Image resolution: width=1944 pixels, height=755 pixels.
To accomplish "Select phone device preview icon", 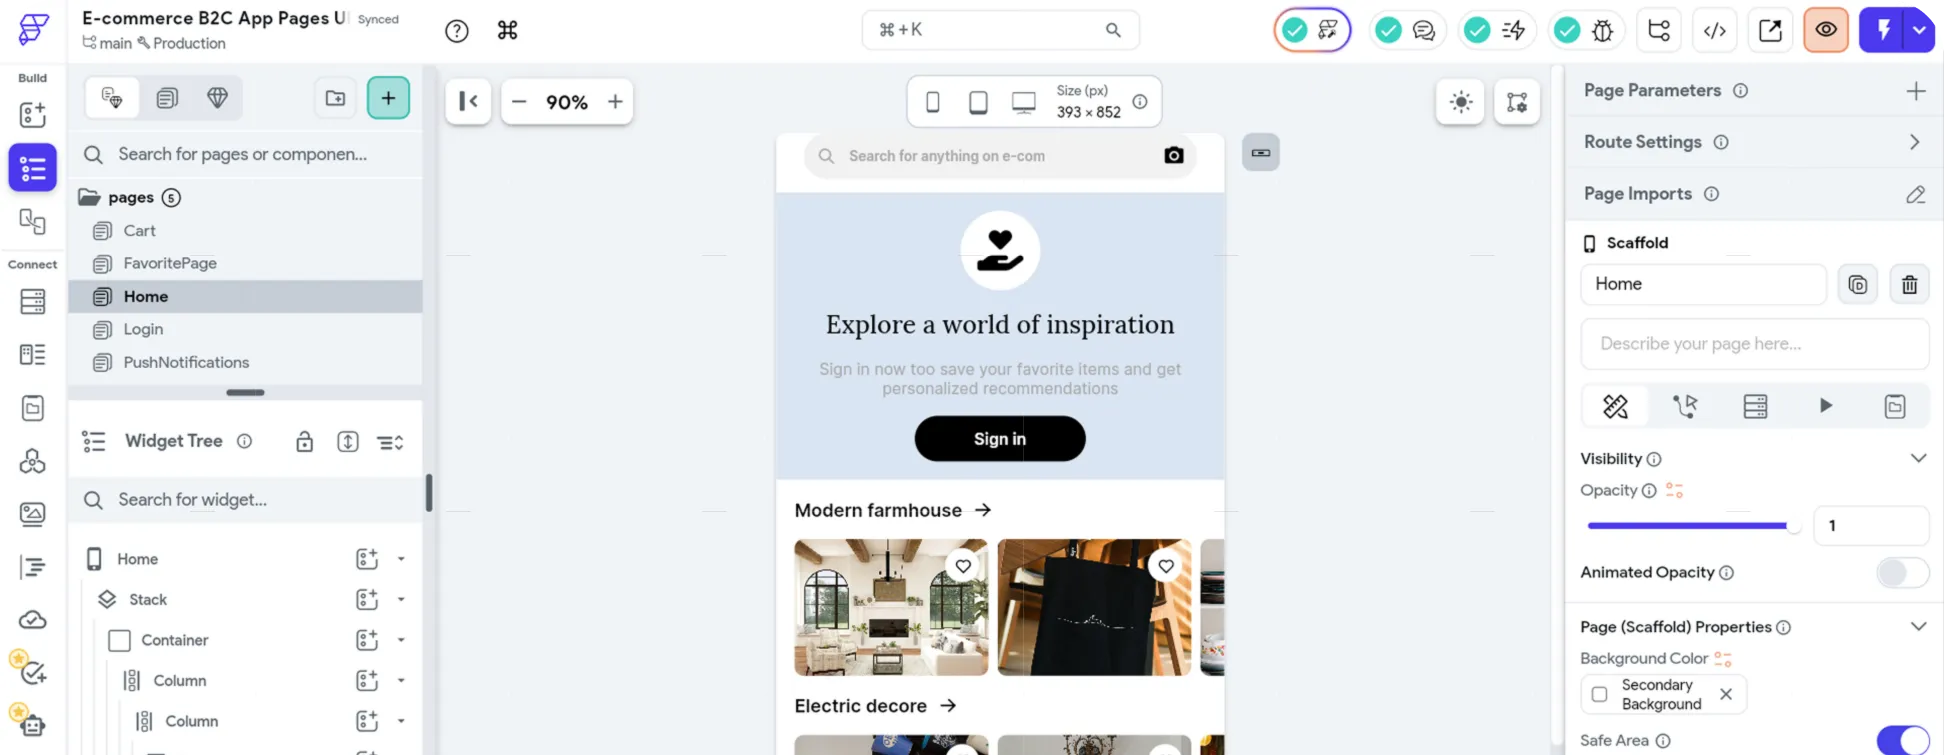I will pos(933,102).
